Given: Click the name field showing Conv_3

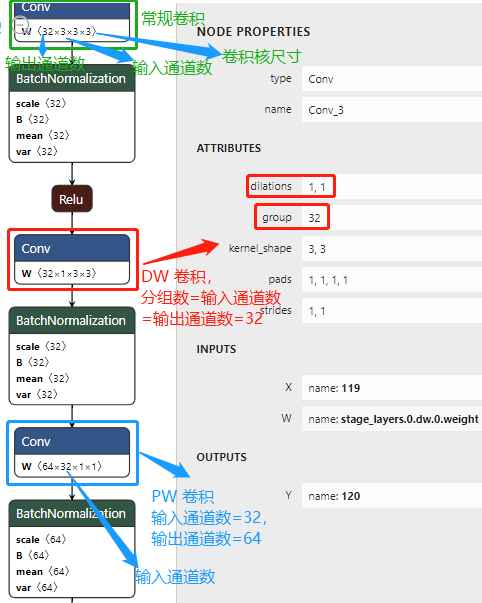Looking at the screenshot, I should tap(392, 110).
